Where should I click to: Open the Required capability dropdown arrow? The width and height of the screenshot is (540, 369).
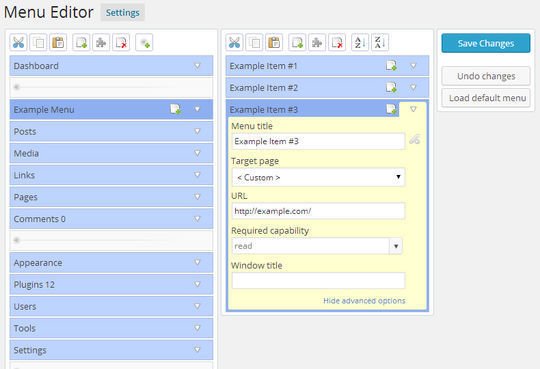(396, 246)
